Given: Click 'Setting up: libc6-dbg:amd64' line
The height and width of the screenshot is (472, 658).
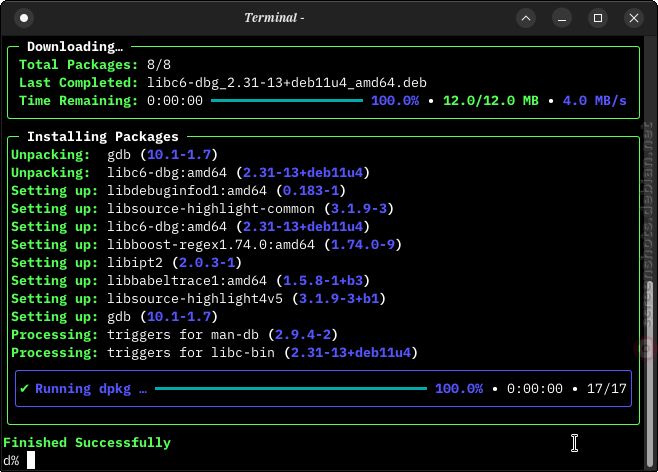Looking at the screenshot, I should 191,227.
